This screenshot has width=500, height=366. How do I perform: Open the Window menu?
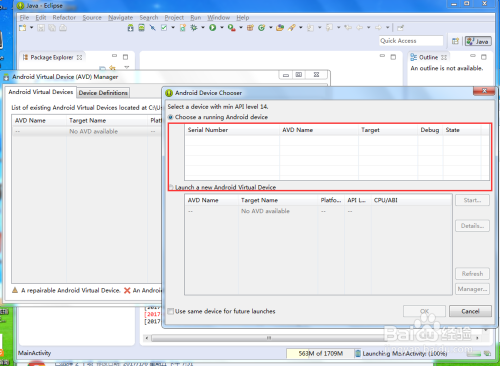coord(219,17)
